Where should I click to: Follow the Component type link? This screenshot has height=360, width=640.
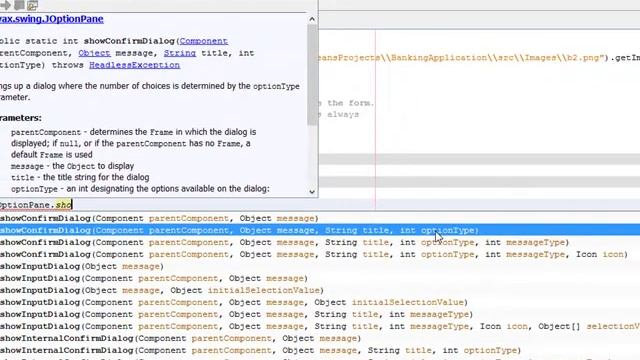tap(204, 41)
